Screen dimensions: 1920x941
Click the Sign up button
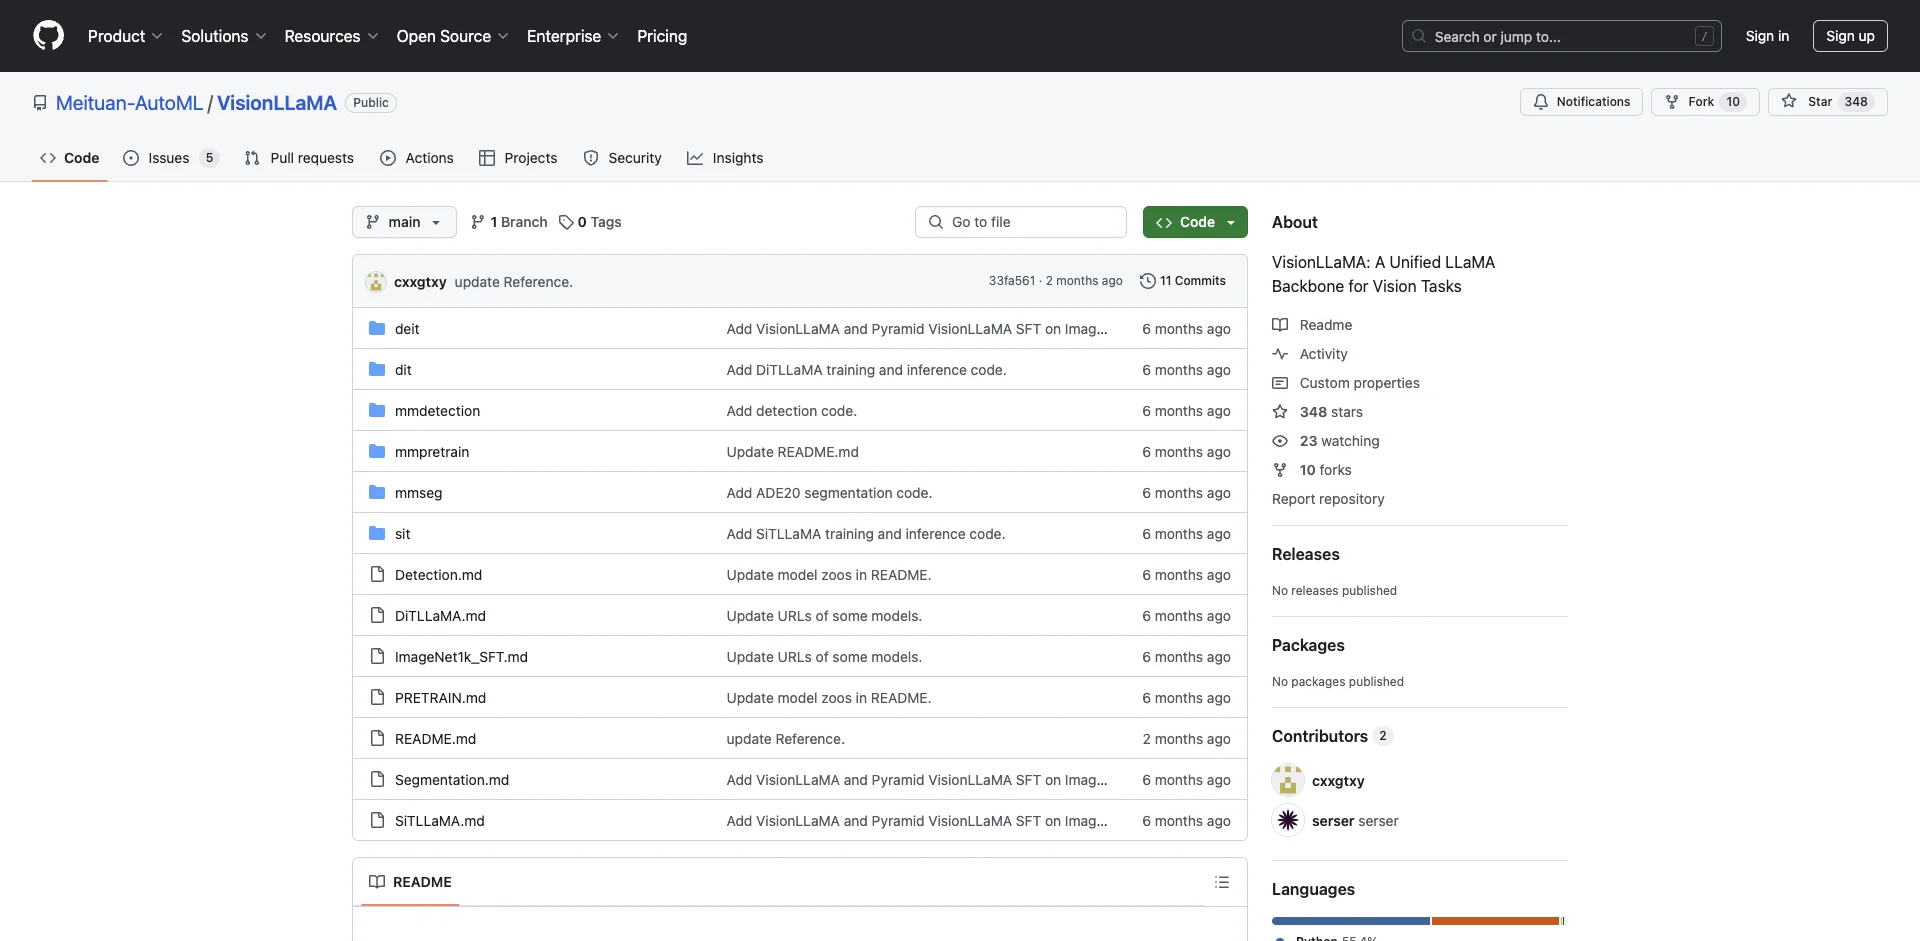point(1850,36)
